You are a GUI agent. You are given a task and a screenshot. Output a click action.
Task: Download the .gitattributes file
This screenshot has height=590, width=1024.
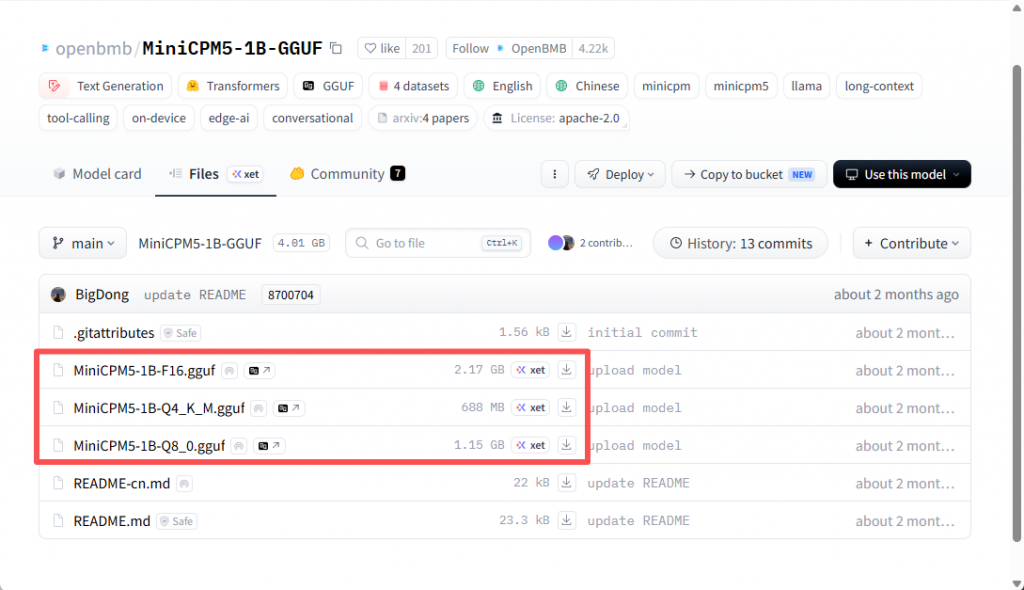(566, 332)
